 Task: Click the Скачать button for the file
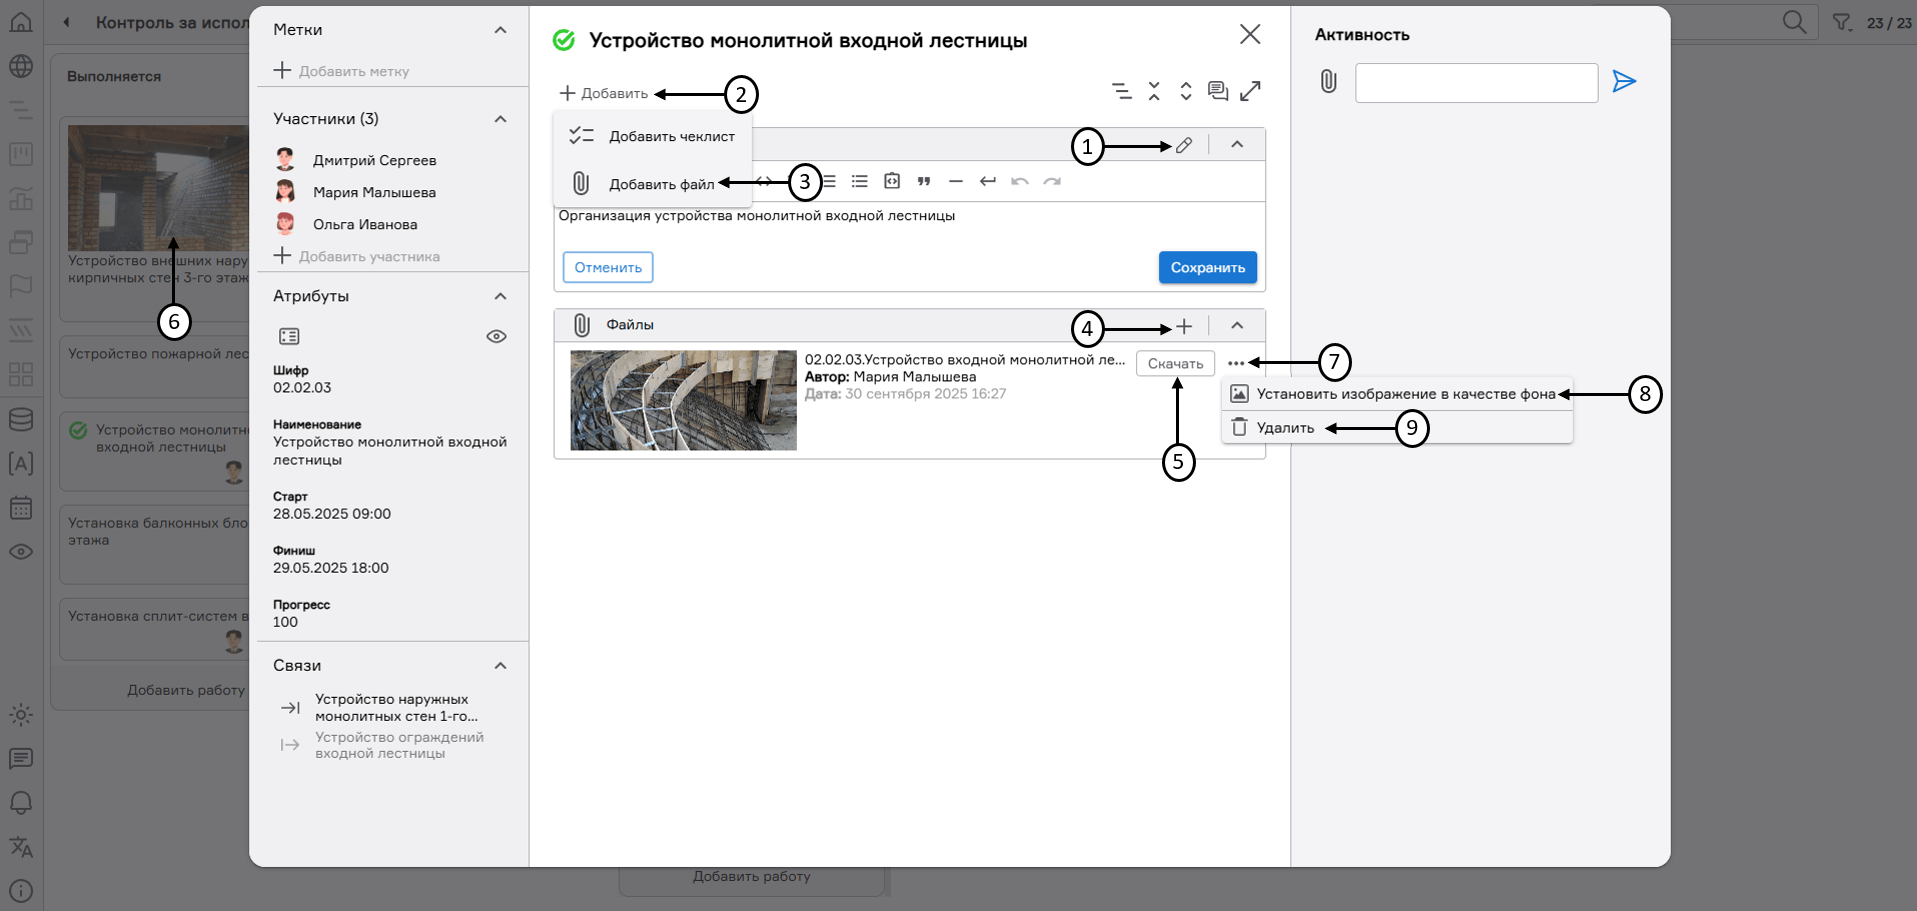point(1175,364)
